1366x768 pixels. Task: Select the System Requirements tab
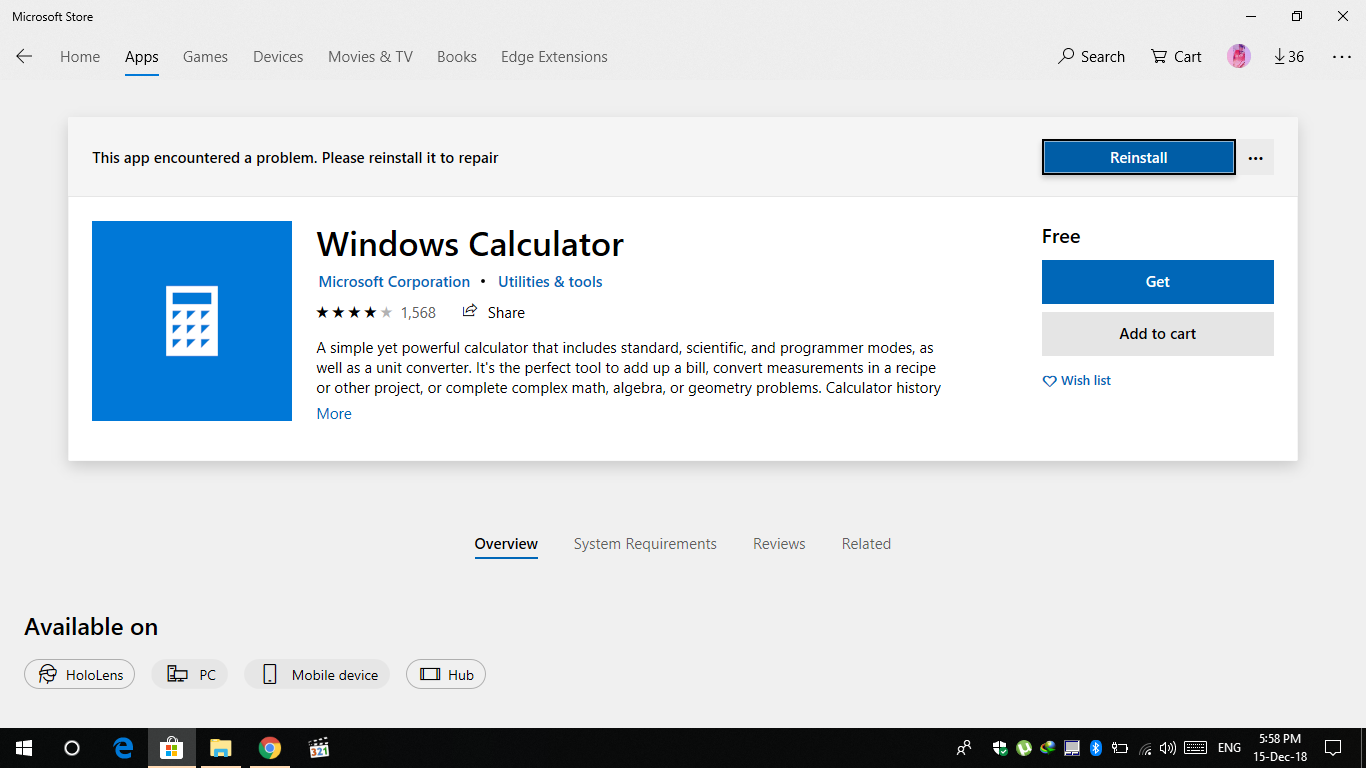pos(645,544)
